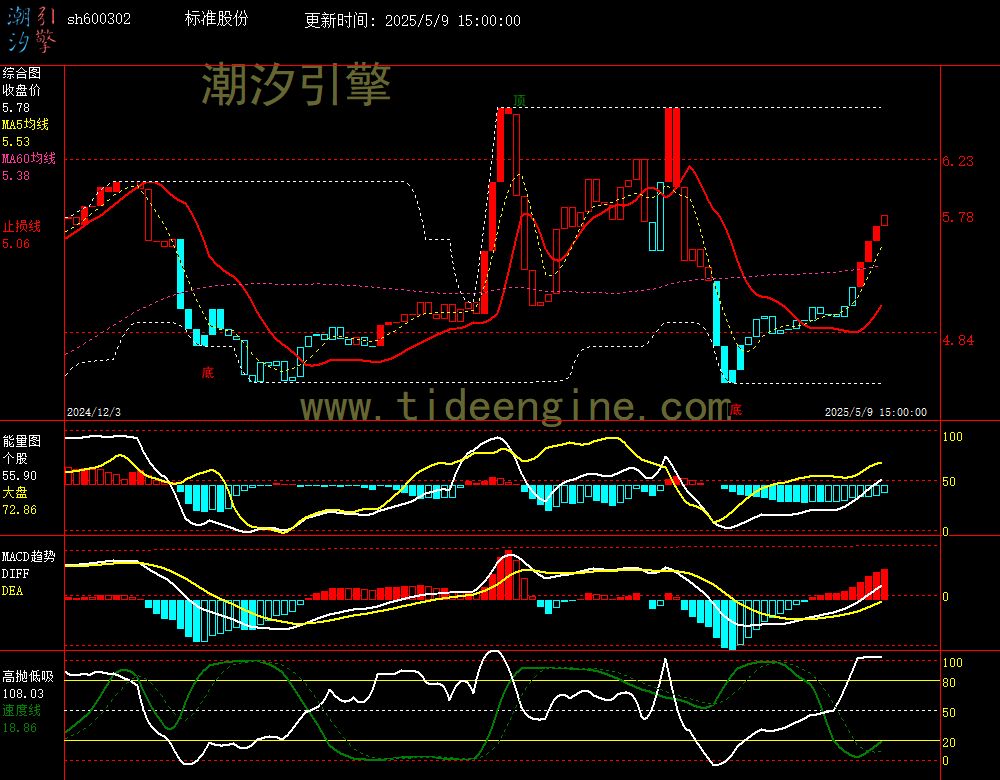Click the end date 2025/5/9 15:00:00 below the chart

[x=876, y=412]
